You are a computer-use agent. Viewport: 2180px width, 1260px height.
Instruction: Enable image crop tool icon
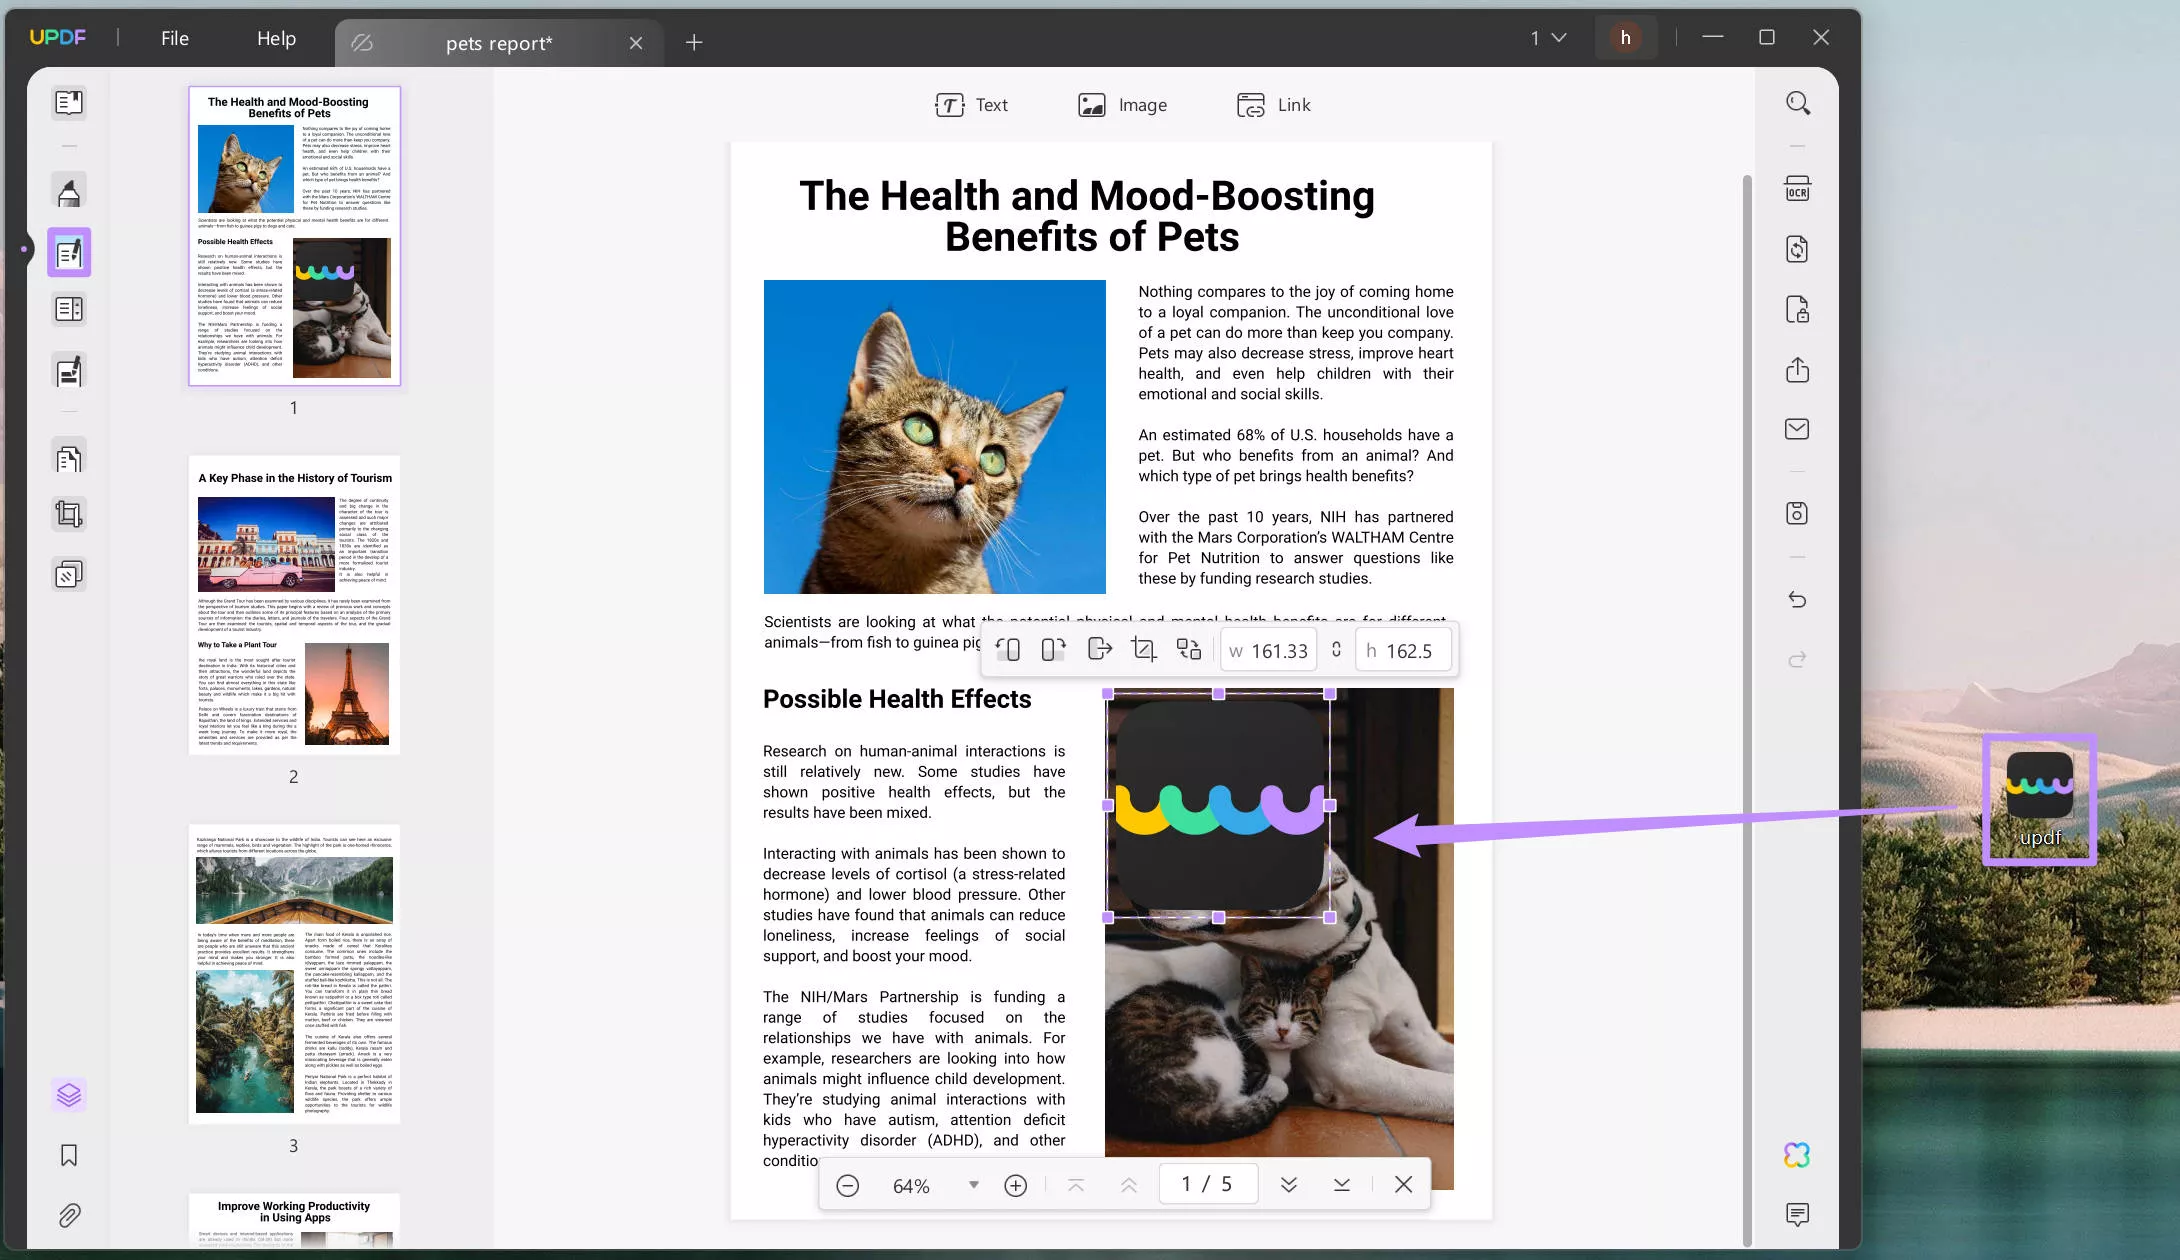pos(1144,650)
